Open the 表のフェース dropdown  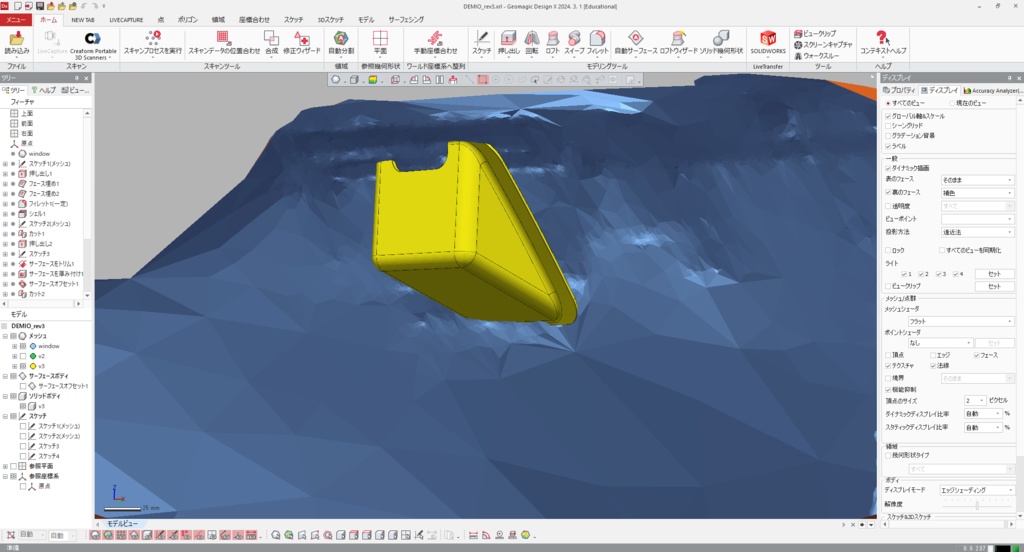click(977, 180)
